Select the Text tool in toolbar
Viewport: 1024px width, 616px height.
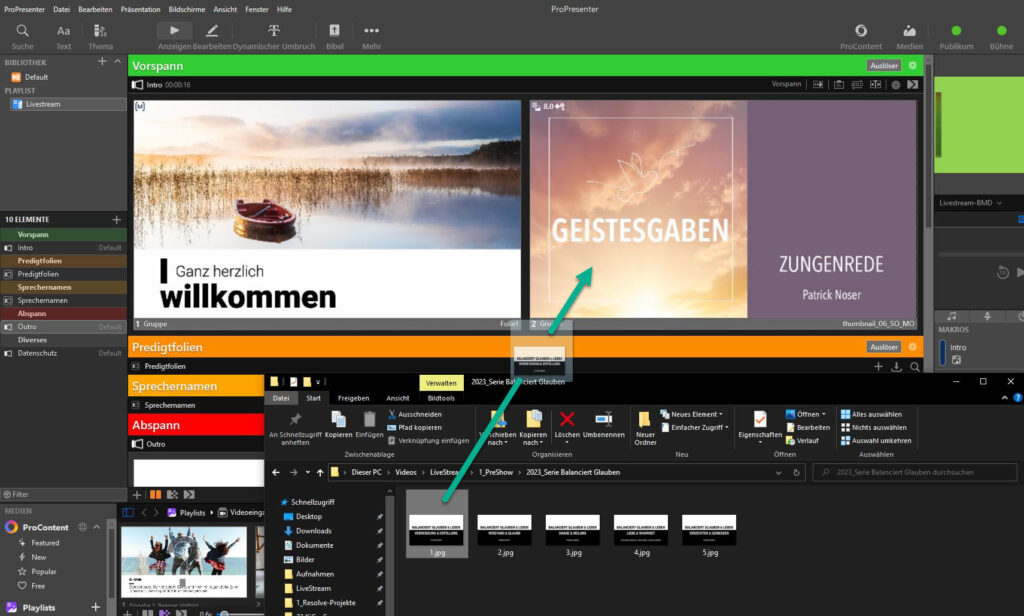(x=63, y=36)
